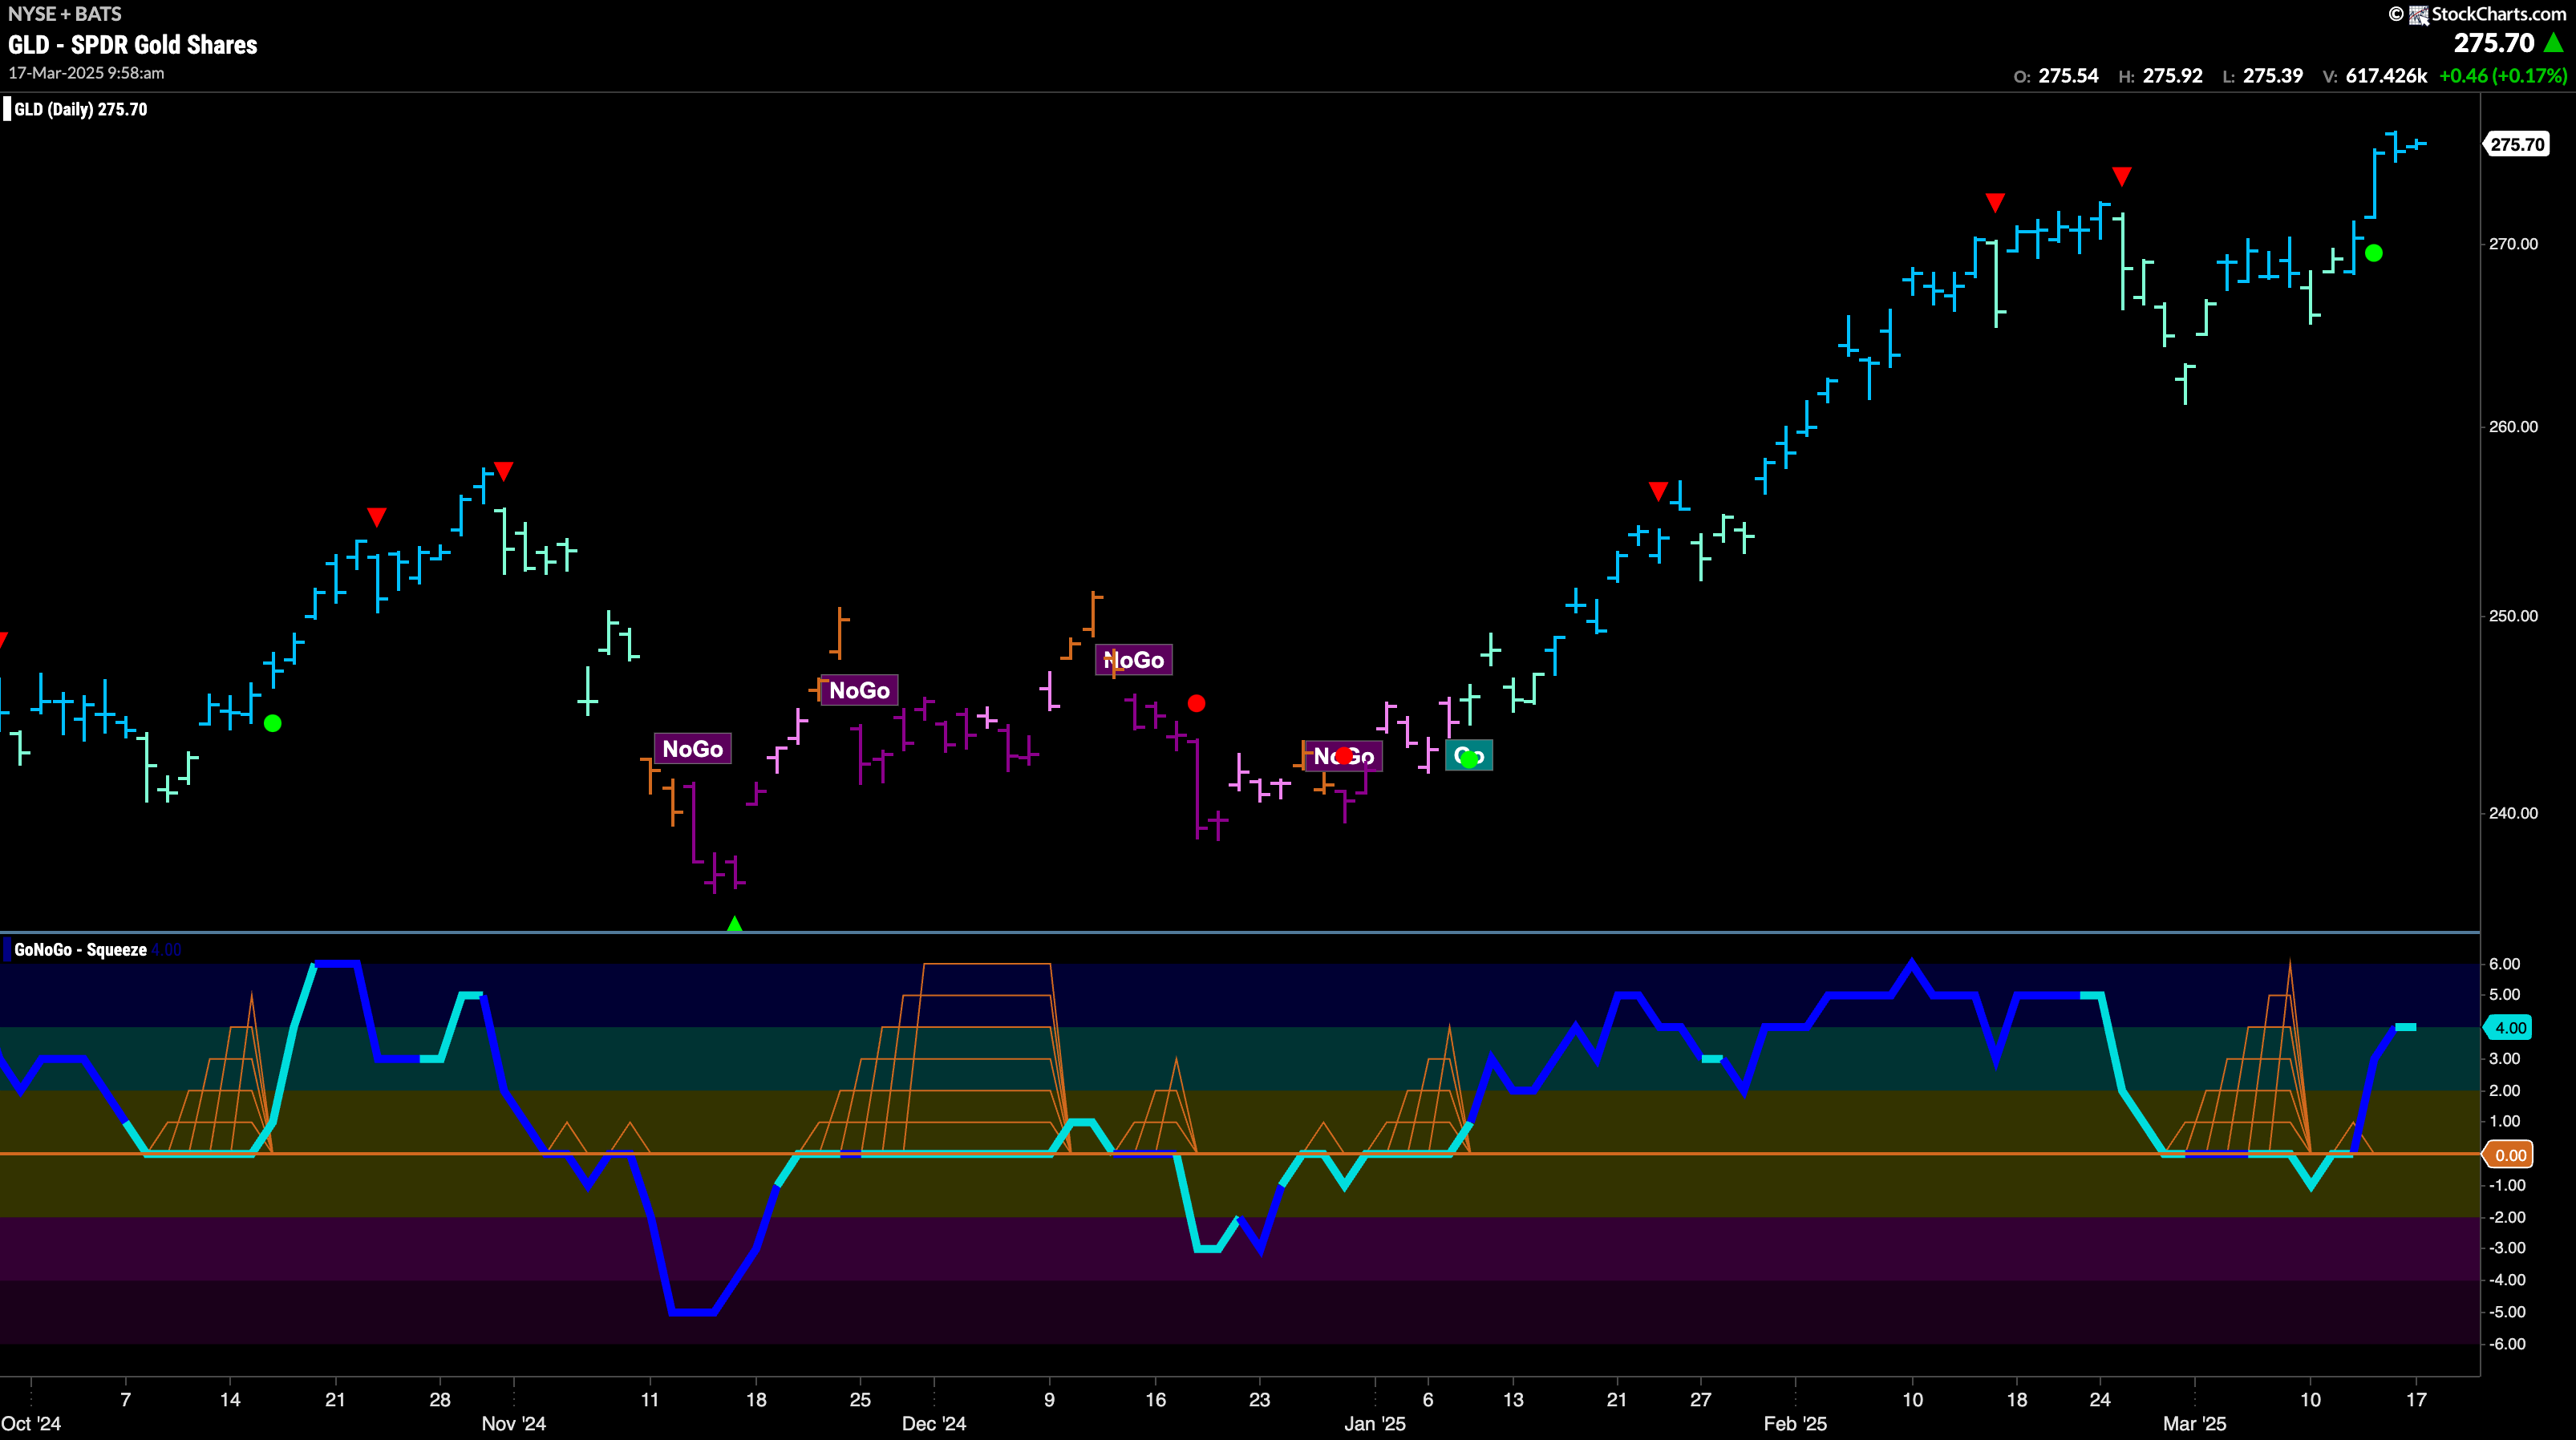Image resolution: width=2576 pixels, height=1440 pixels.
Task: Select the red dot near the December 18 bar
Action: tap(1196, 704)
